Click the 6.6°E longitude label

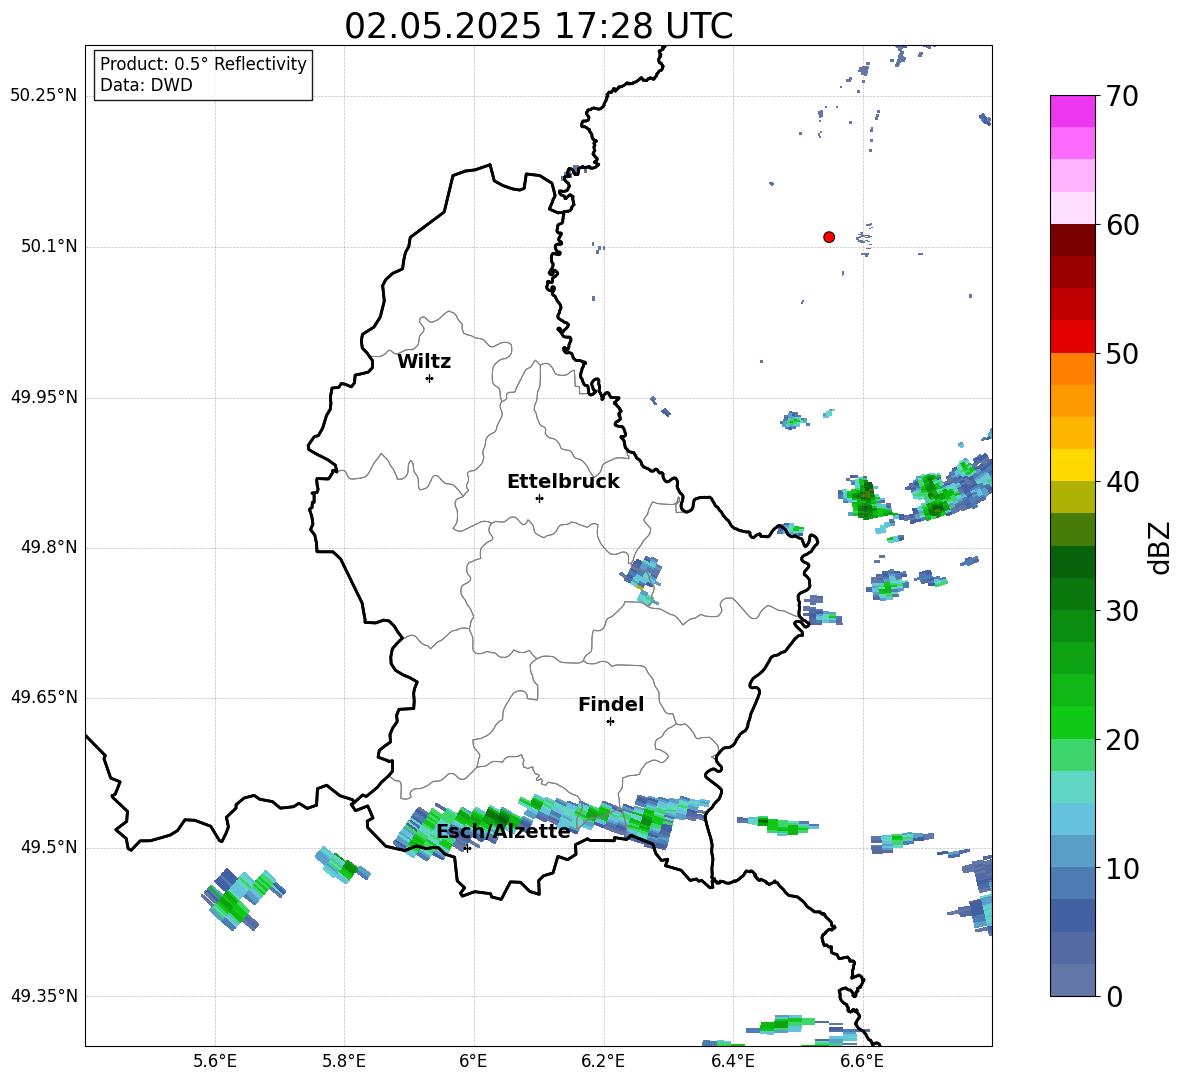click(862, 1061)
